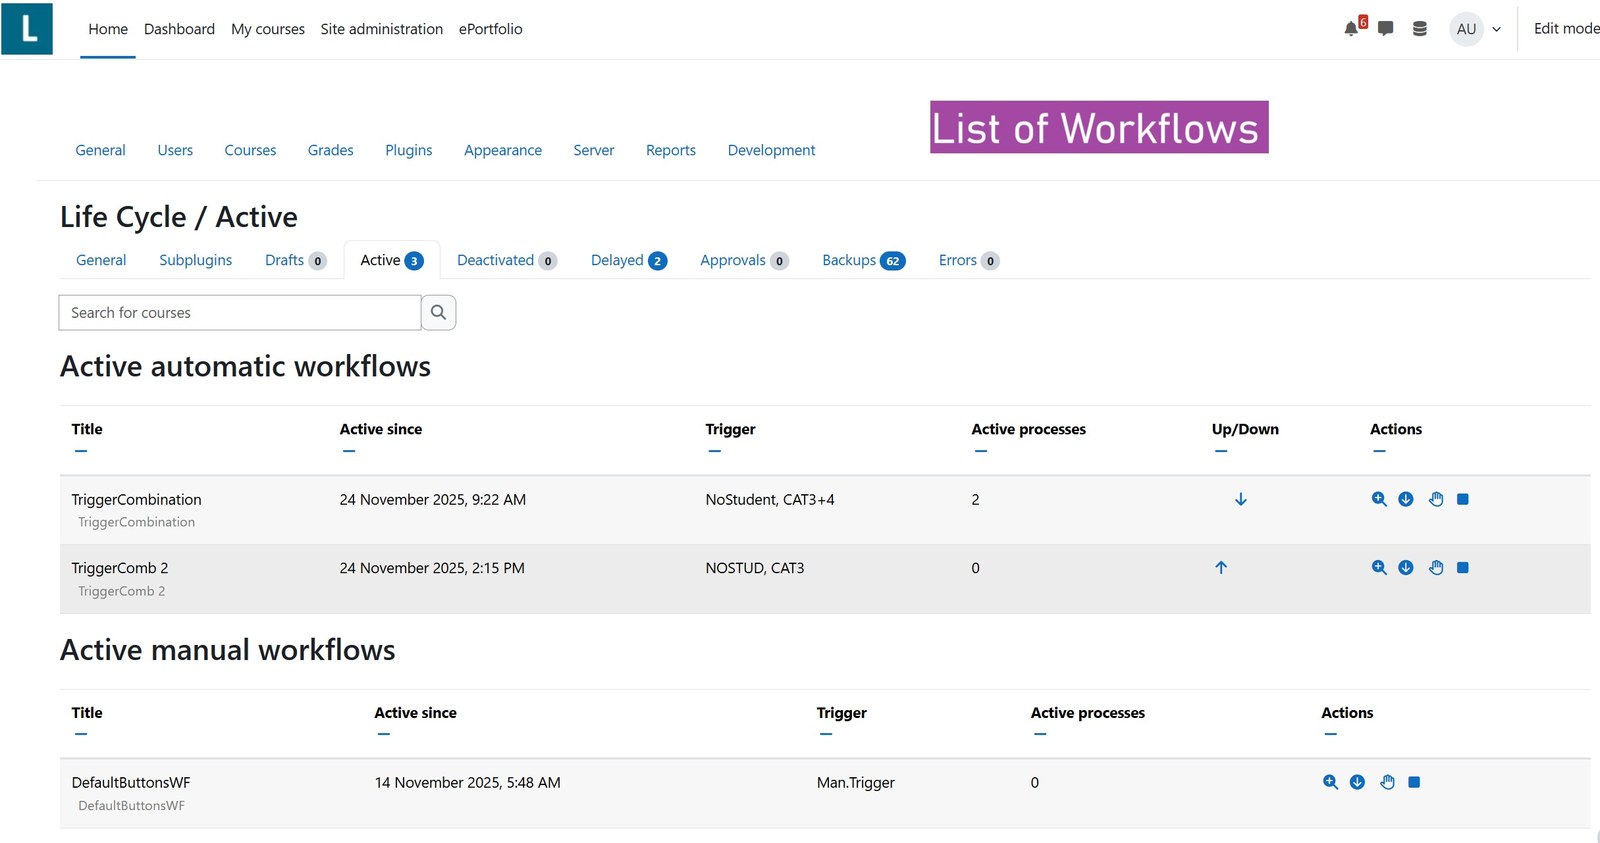Click the magnifier view icon for DefaultButtonsWF

point(1330,782)
